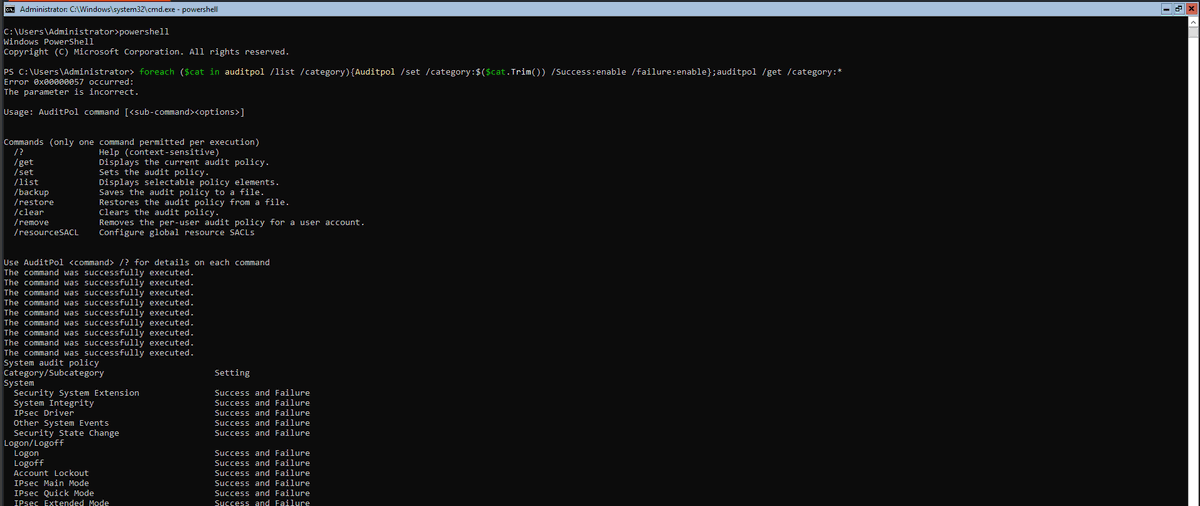Image resolution: width=1200 pixels, height=506 pixels.
Task: Click the "/clear" command entry
Action: click(29, 212)
